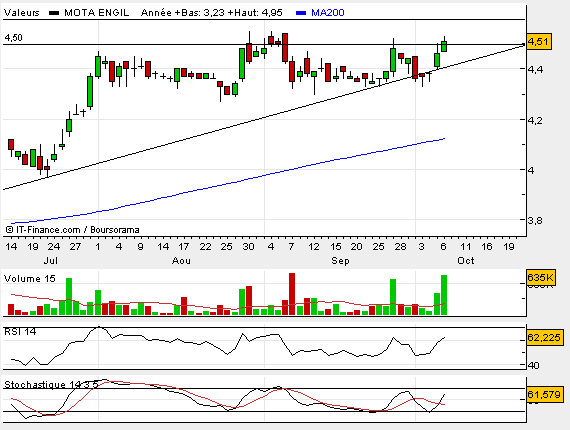Click the yellow 61,579 stochastic value tag
The width and height of the screenshot is (570, 430).
click(x=544, y=394)
